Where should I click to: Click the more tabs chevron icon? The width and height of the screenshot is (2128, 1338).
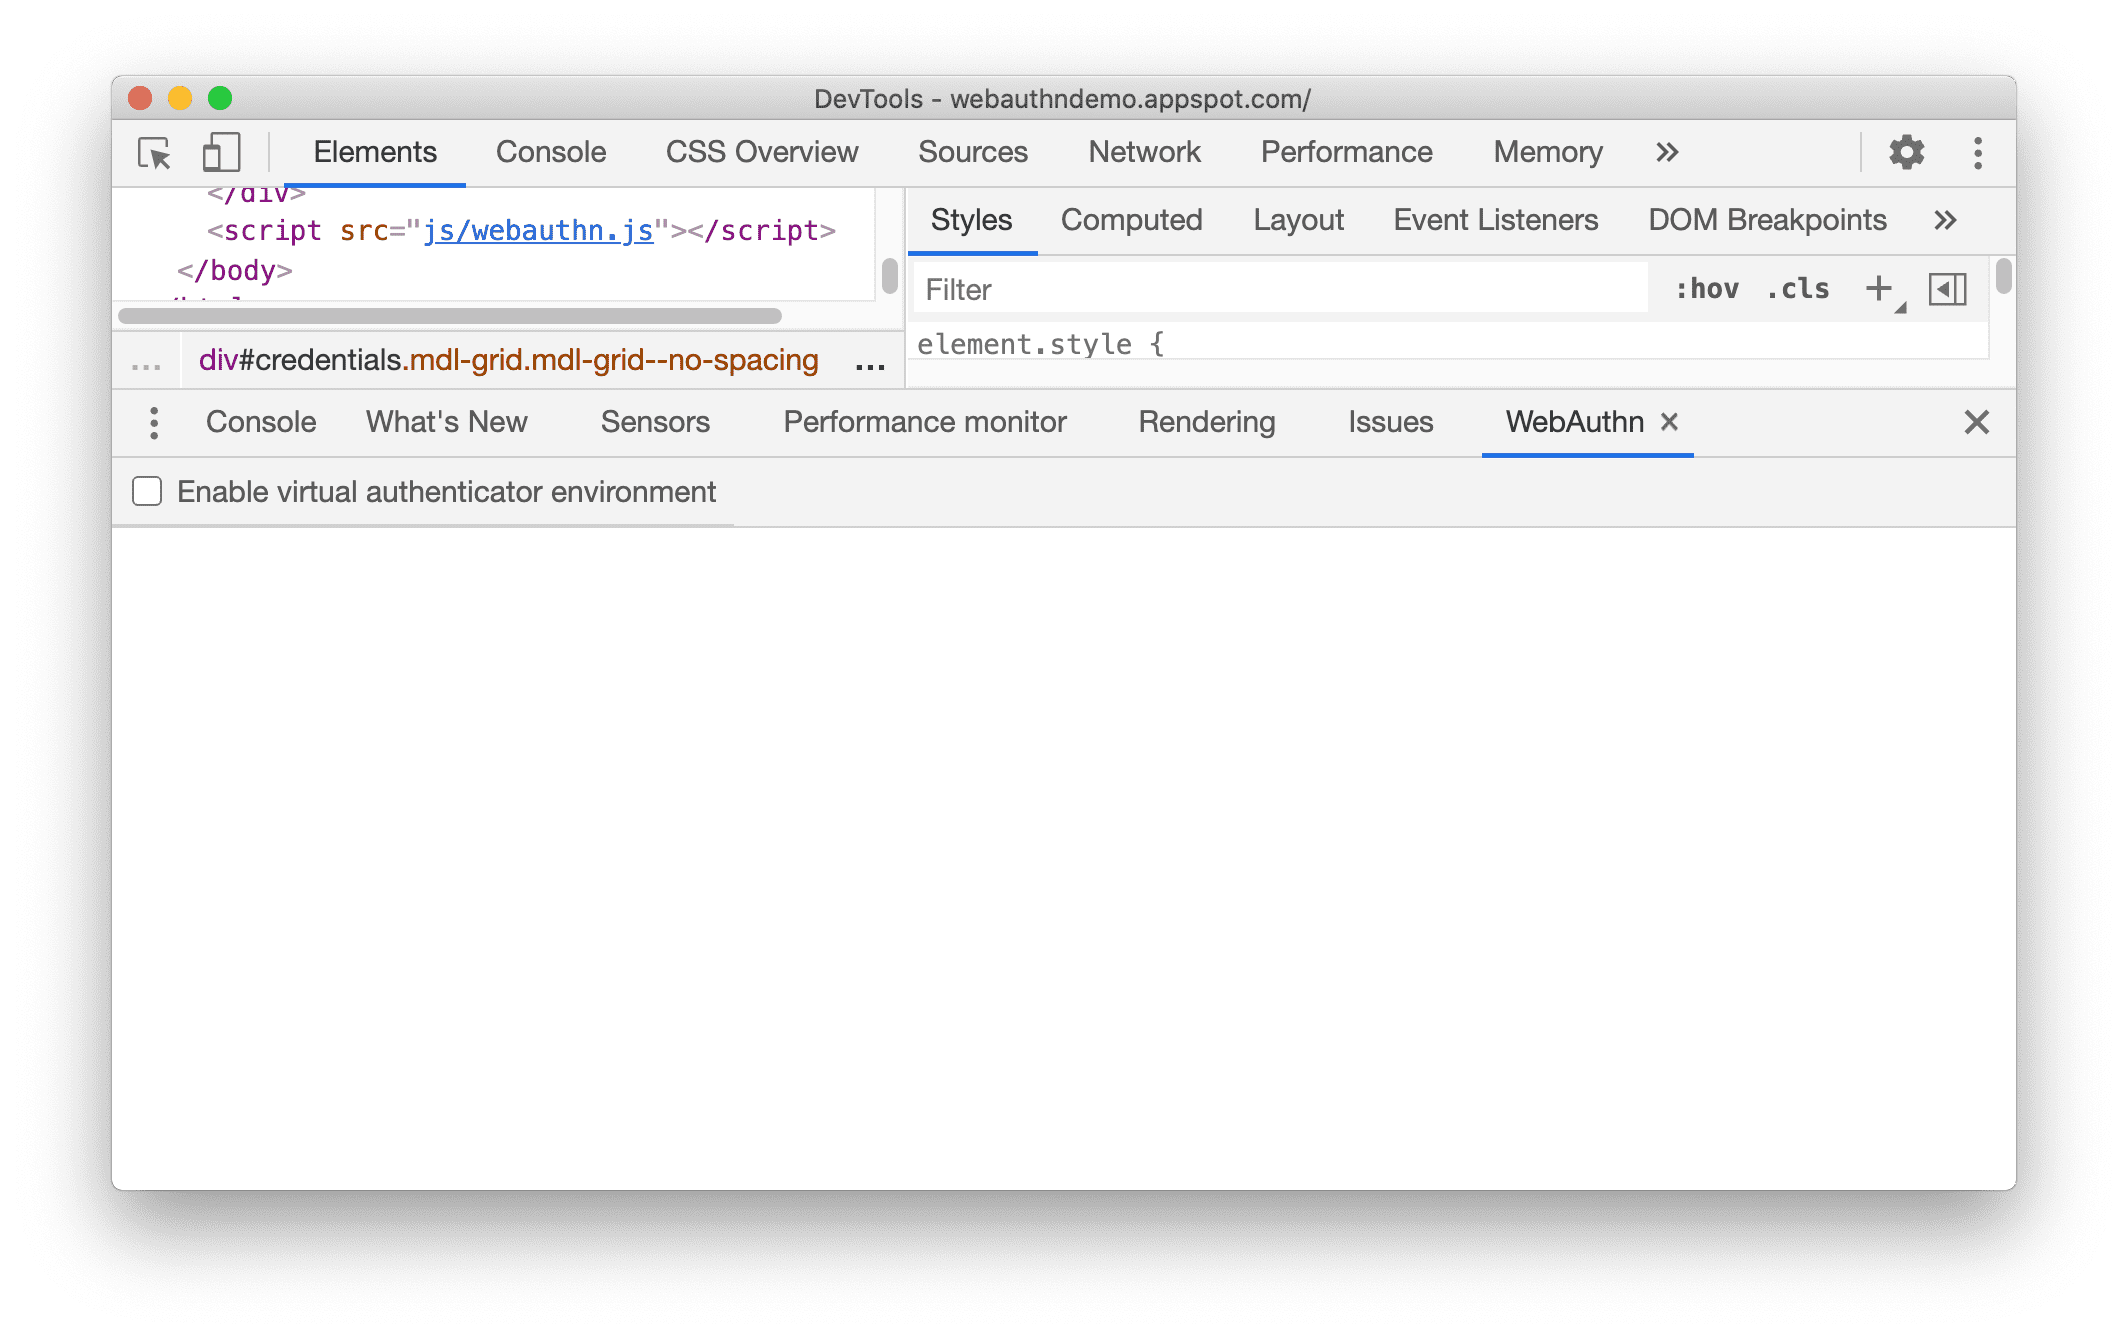pyautogui.click(x=1667, y=150)
